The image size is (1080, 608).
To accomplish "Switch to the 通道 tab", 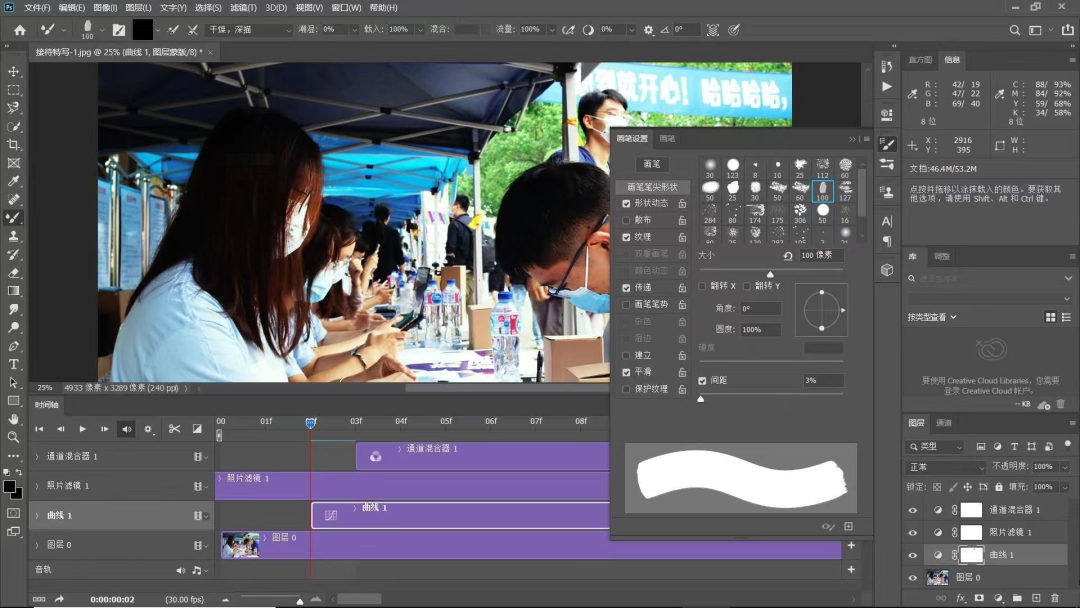I will (x=943, y=423).
